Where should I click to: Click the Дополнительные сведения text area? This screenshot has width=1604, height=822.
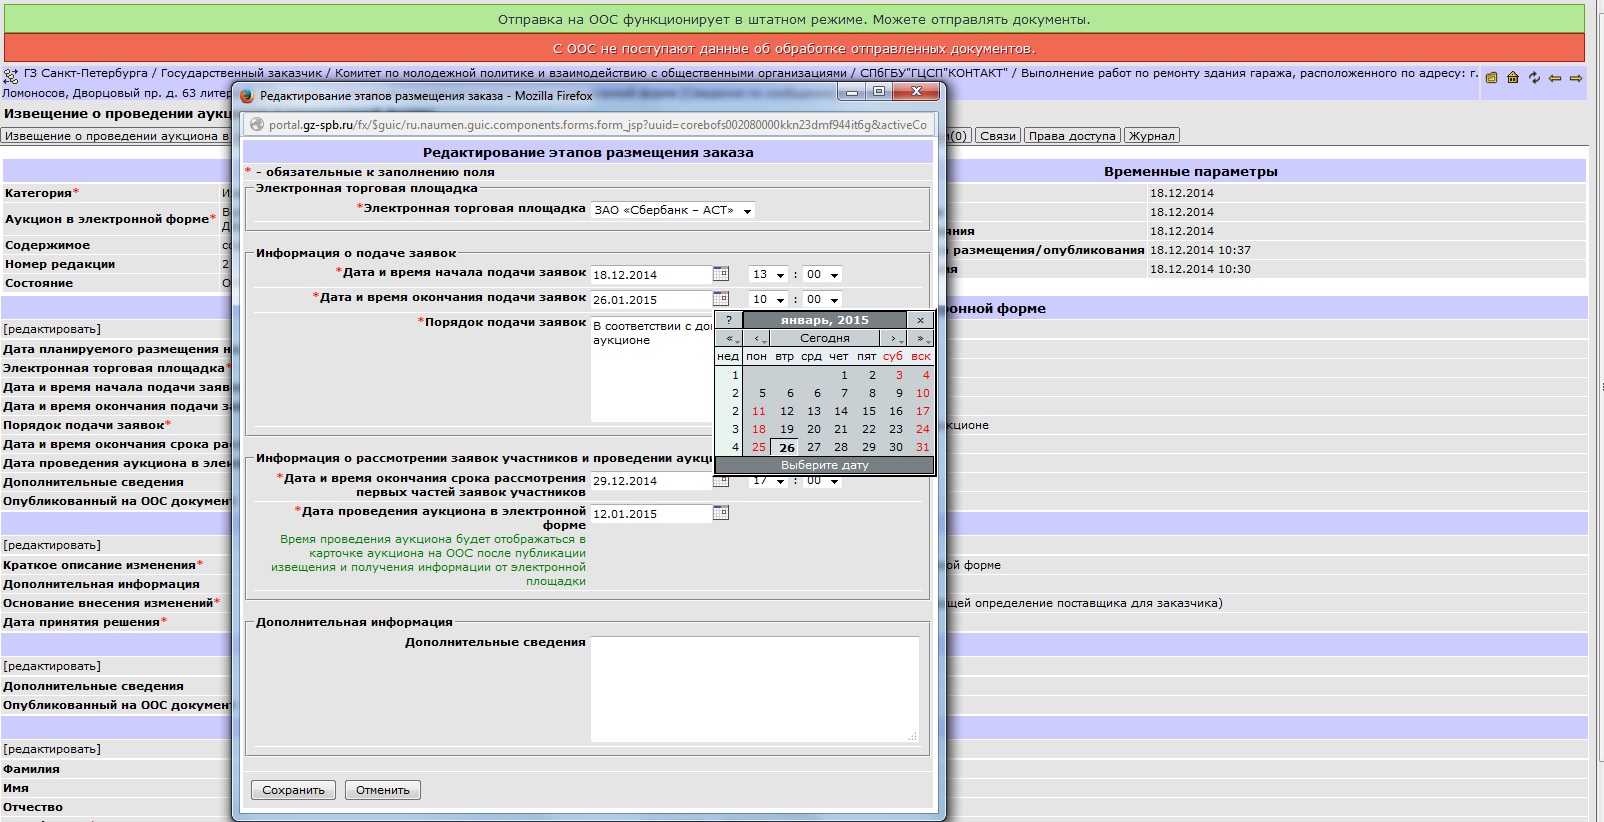754,689
